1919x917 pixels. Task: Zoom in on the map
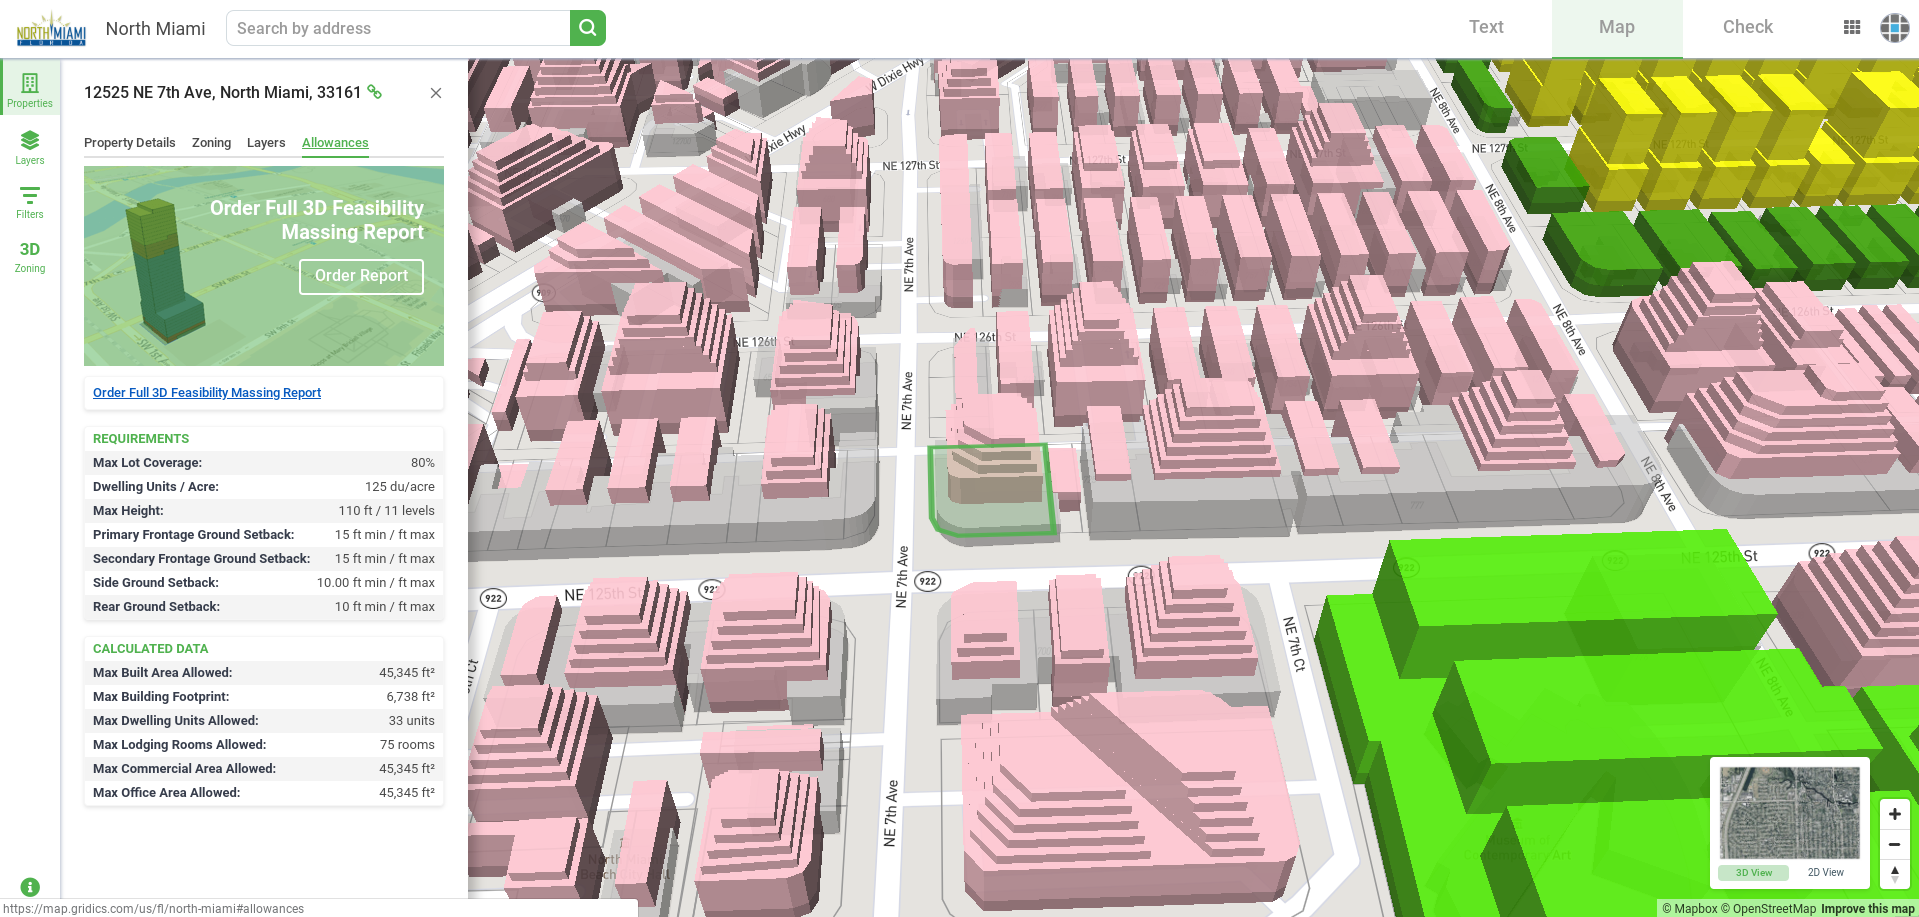click(1894, 814)
